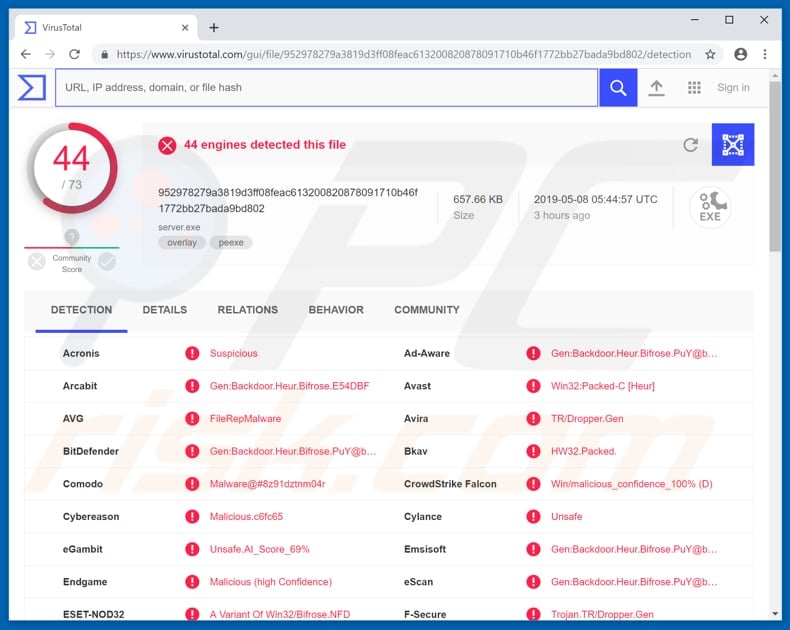Click Avira alert icon

point(533,418)
